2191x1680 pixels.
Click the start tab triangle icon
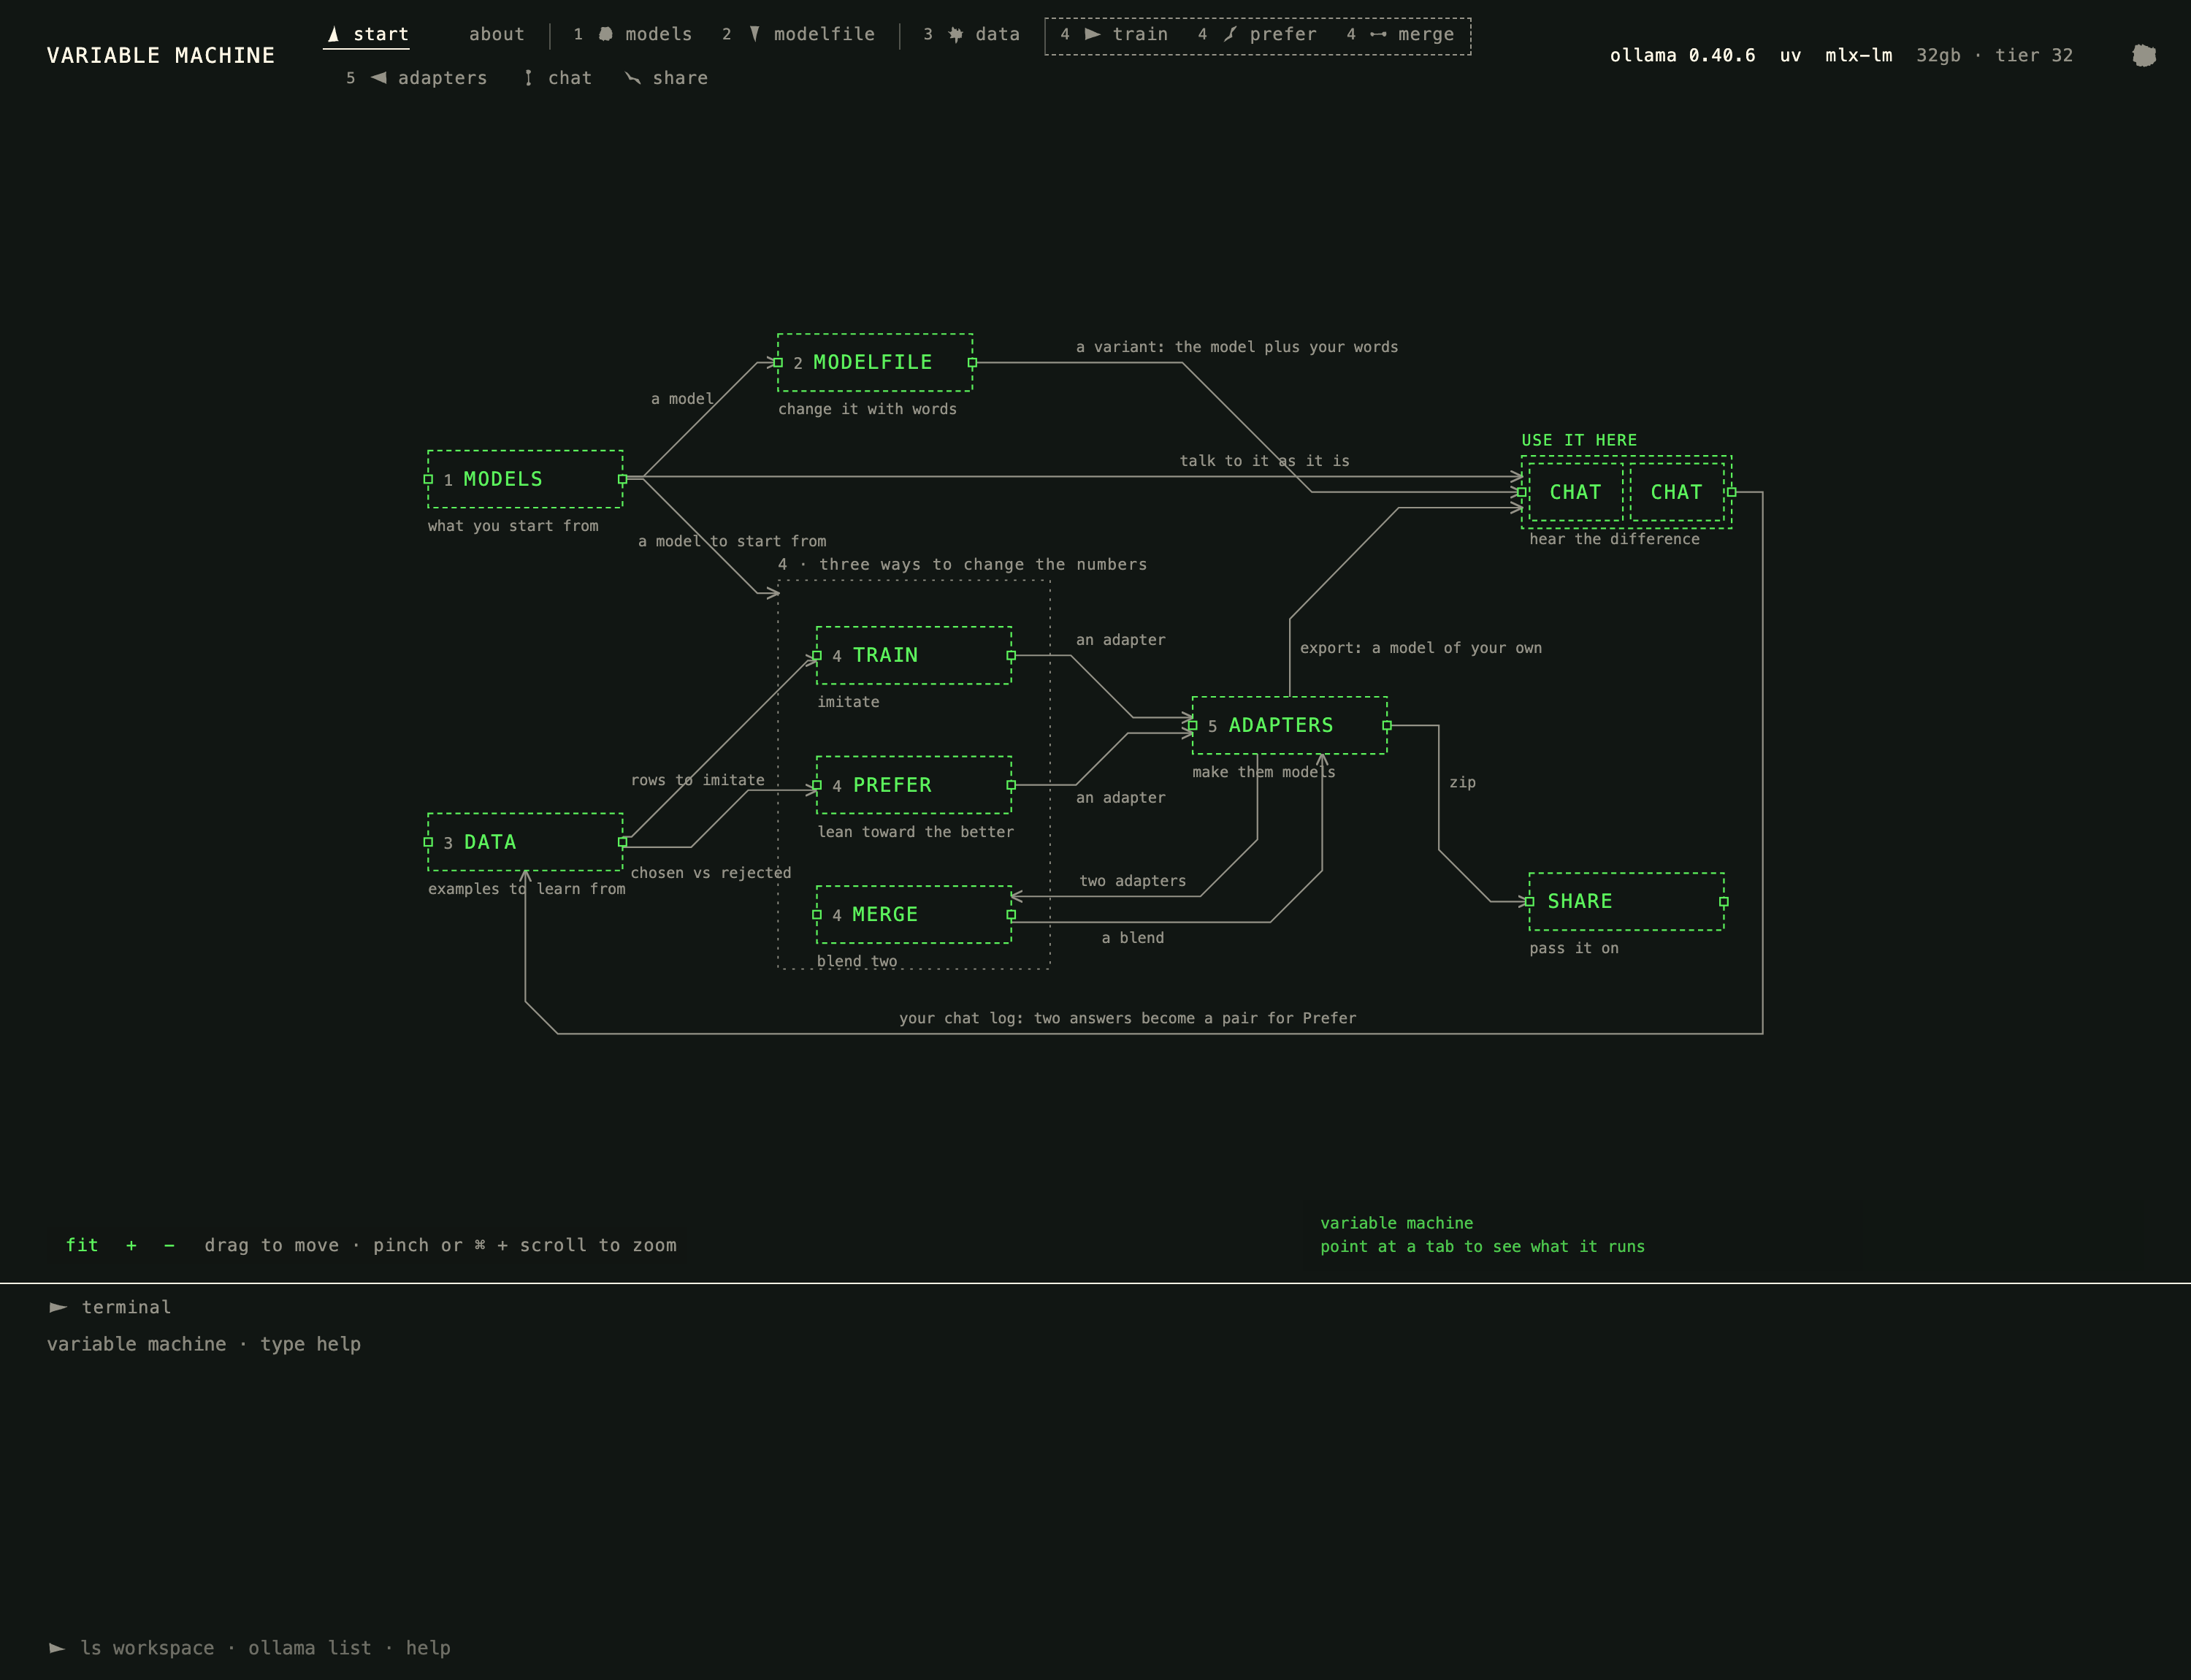coord(334,34)
